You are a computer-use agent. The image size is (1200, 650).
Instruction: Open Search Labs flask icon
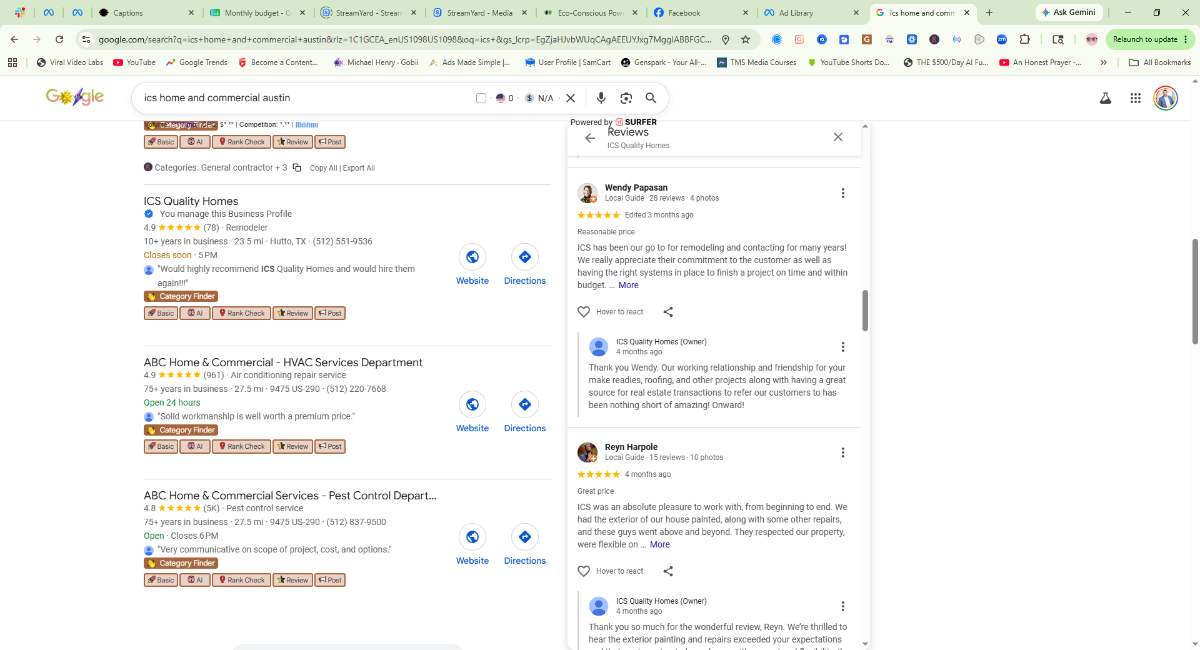1105,98
